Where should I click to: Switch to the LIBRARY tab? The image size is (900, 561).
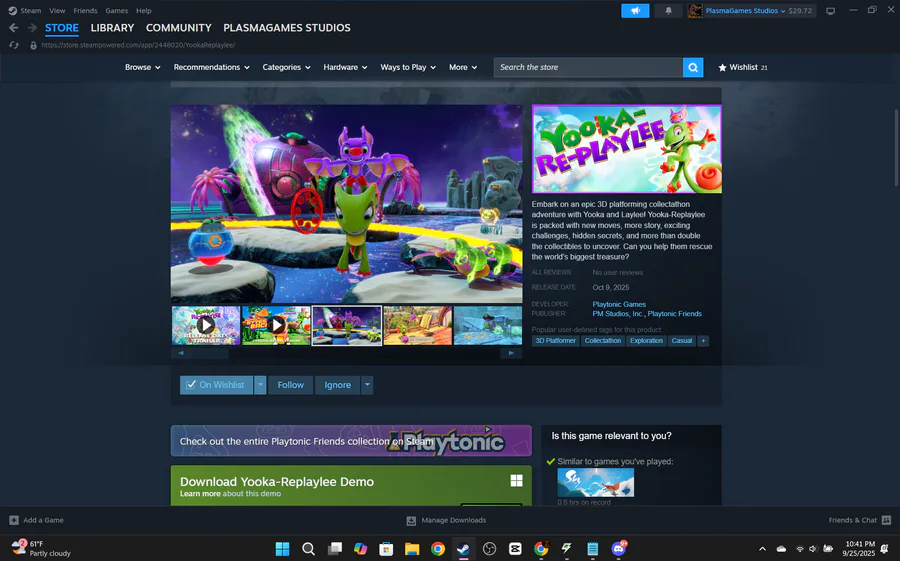[112, 28]
